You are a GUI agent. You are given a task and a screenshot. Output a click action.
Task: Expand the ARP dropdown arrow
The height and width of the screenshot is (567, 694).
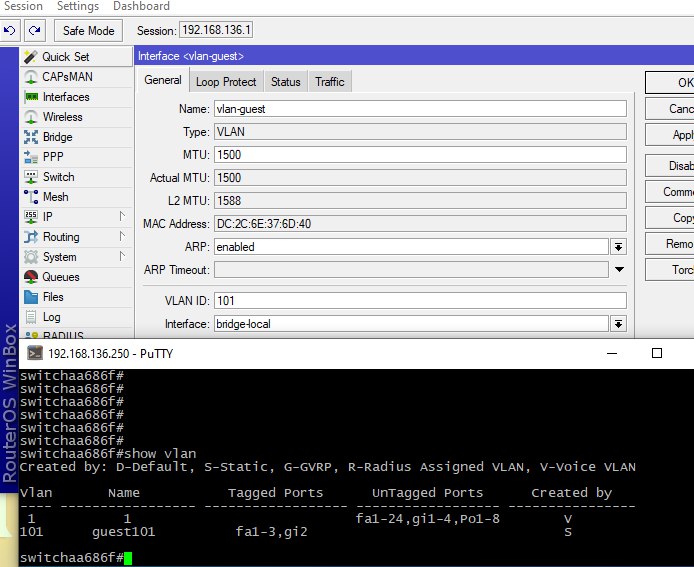[618, 247]
